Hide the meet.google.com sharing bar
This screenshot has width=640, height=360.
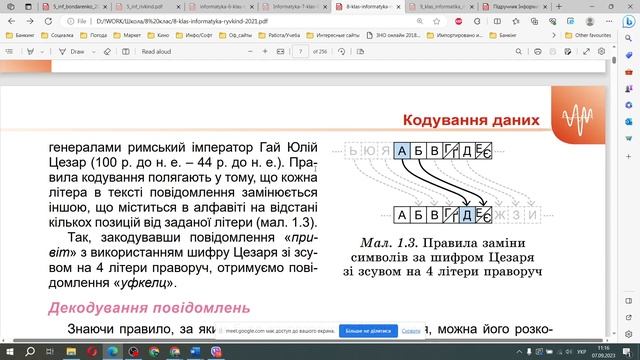[411, 331]
